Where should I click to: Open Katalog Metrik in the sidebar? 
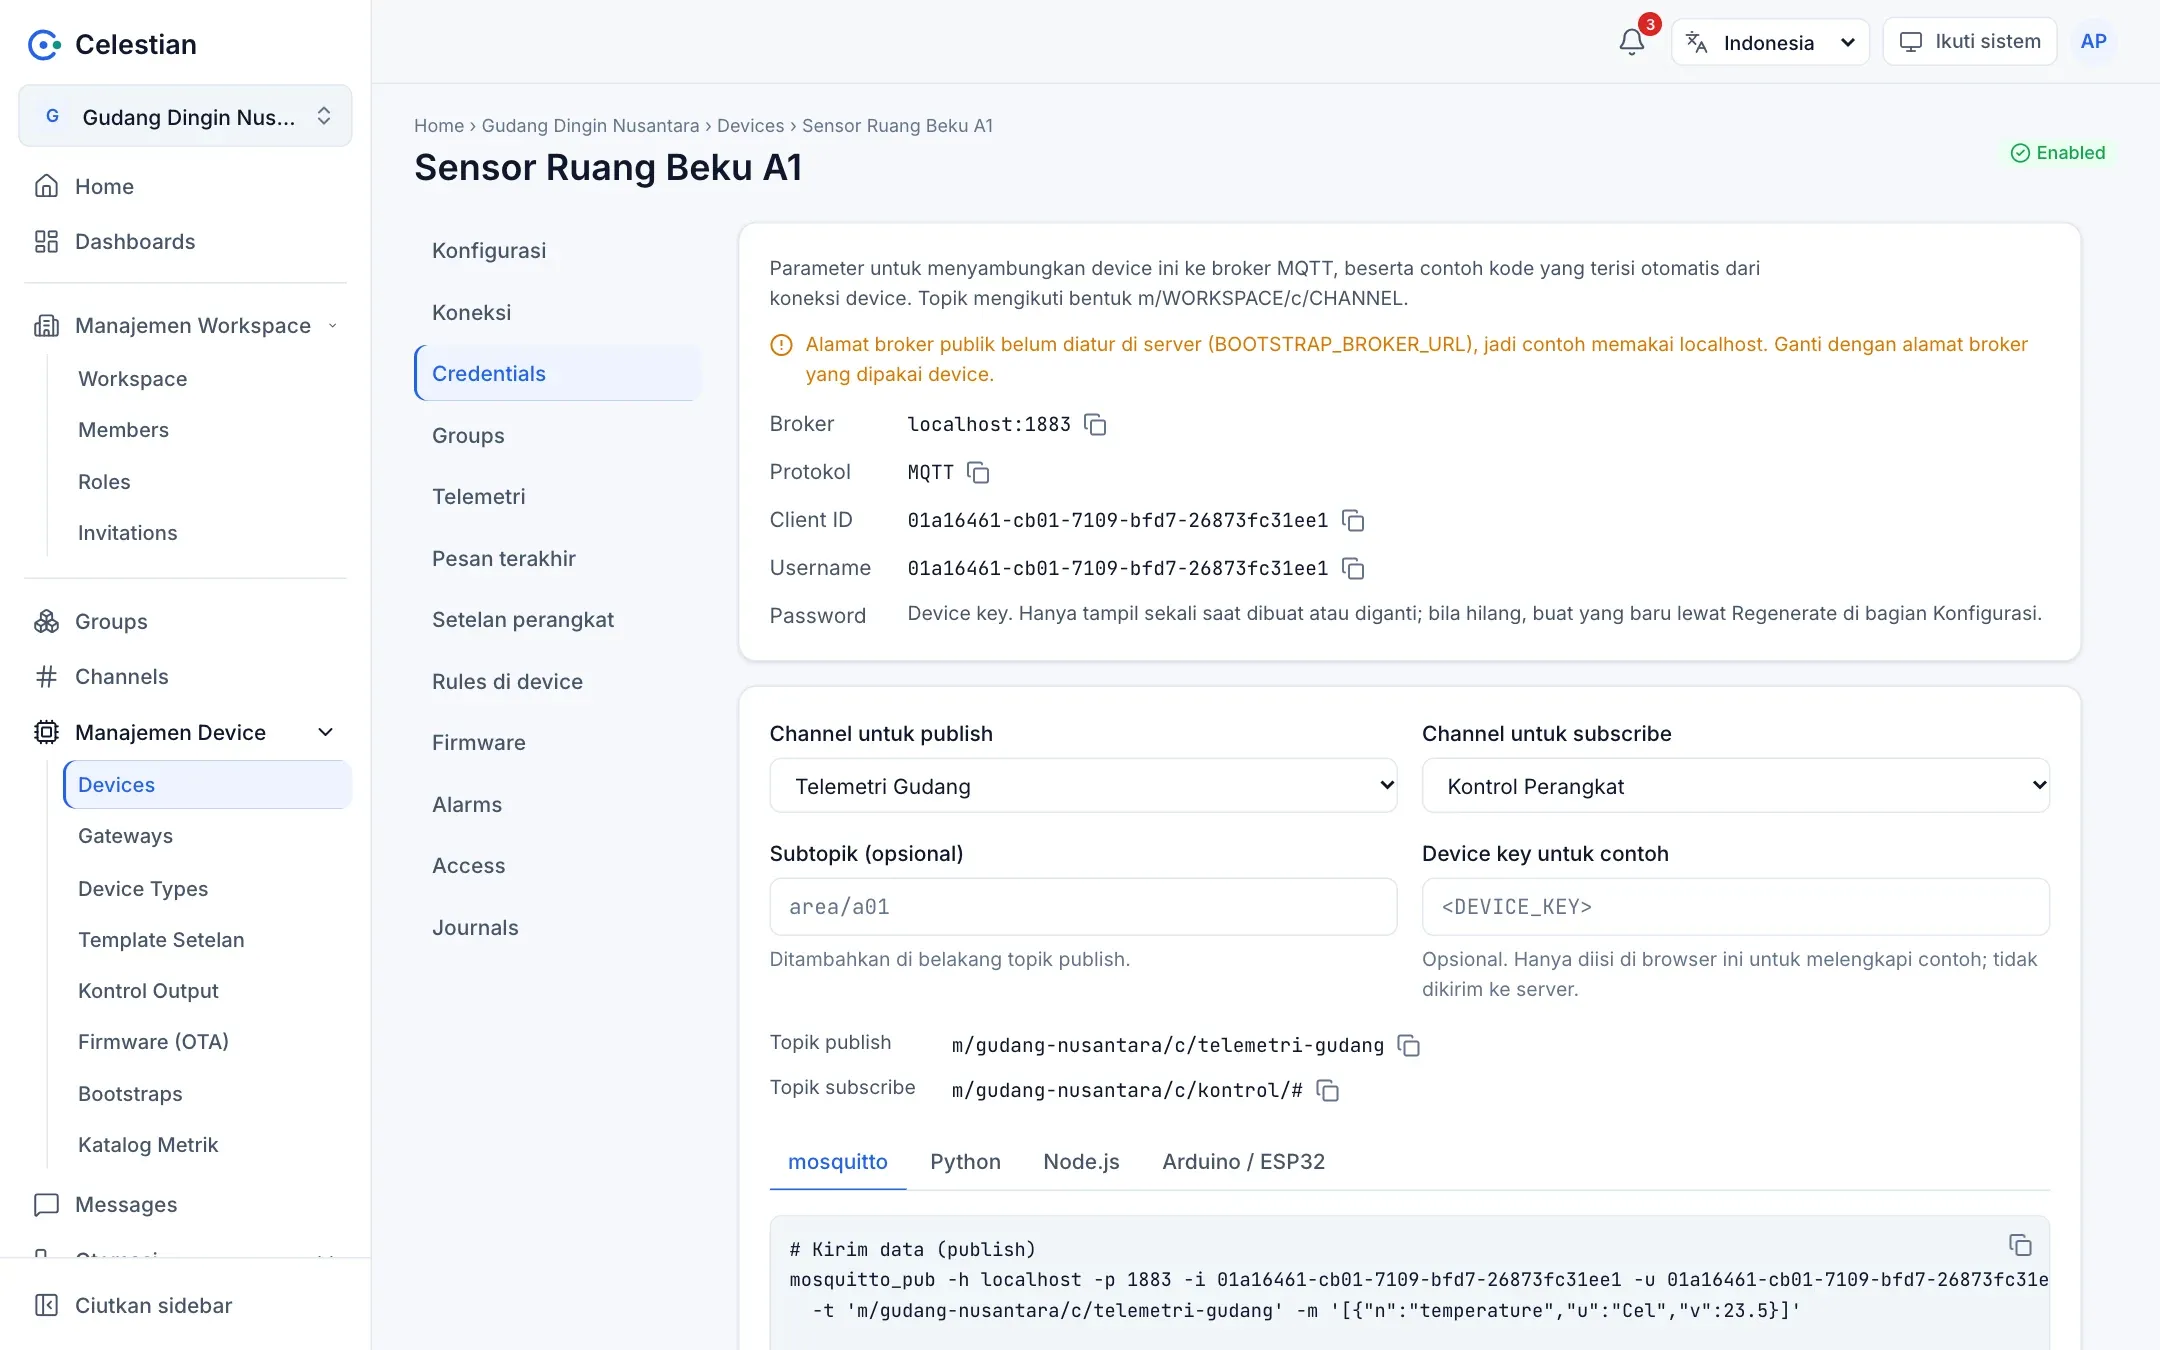click(207, 1144)
